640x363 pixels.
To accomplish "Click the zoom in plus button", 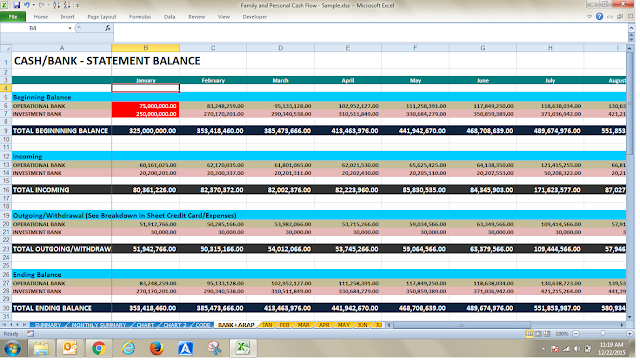I will coord(630,334).
